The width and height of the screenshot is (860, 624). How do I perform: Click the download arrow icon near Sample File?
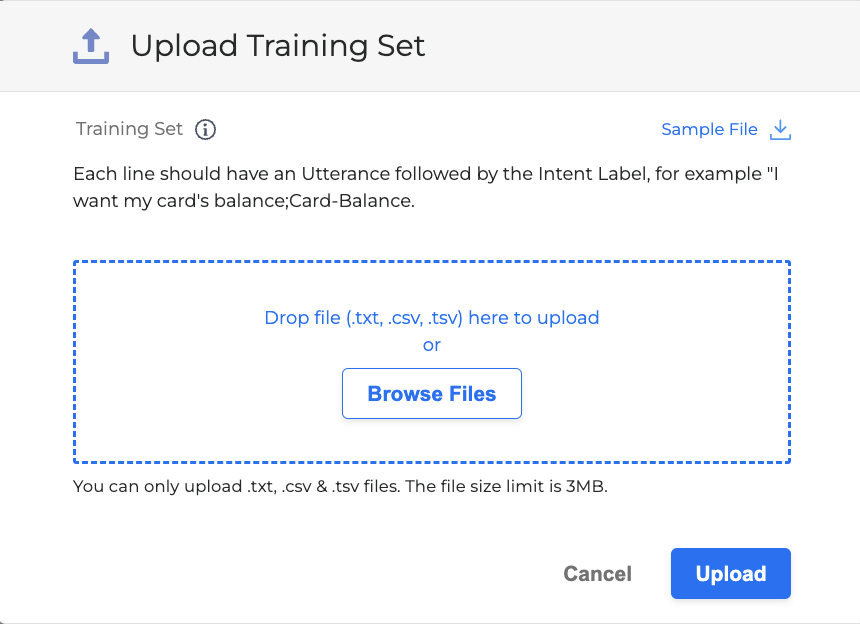point(781,129)
